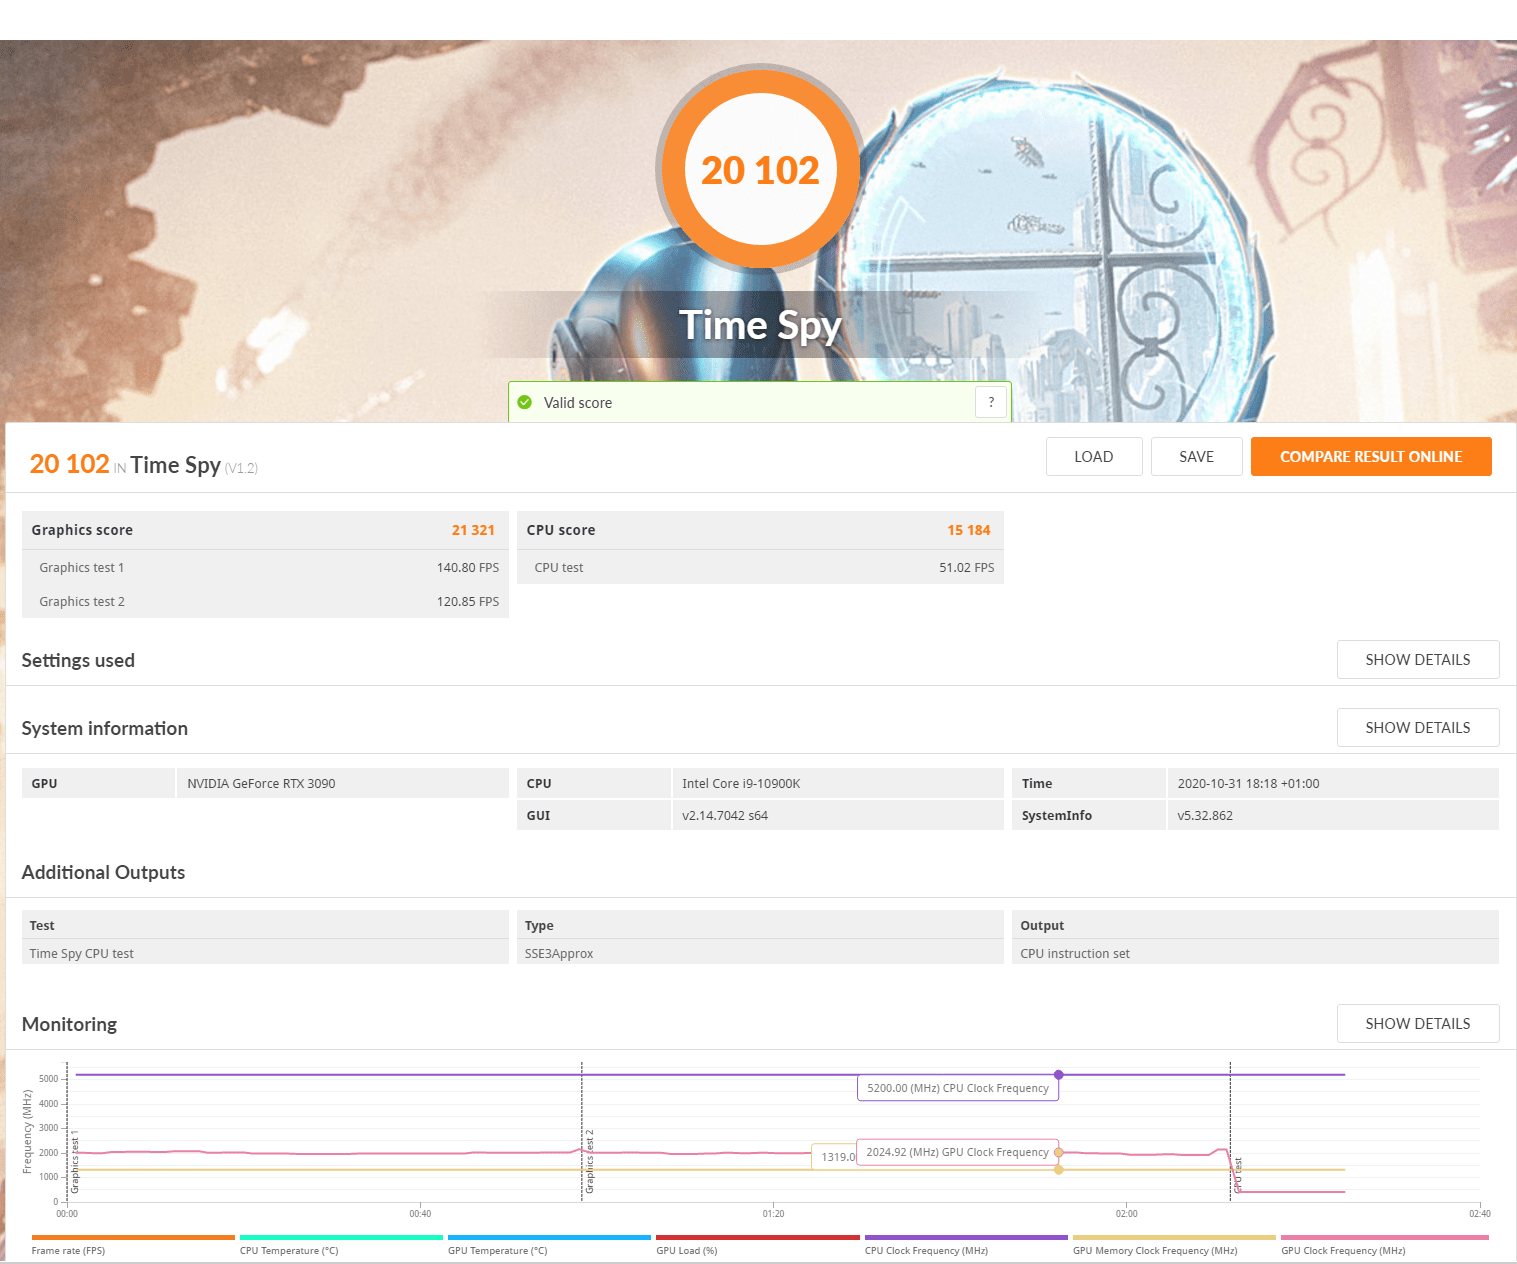
Task: Toggle the CPU Clock Frequency legend
Action: [966, 1245]
